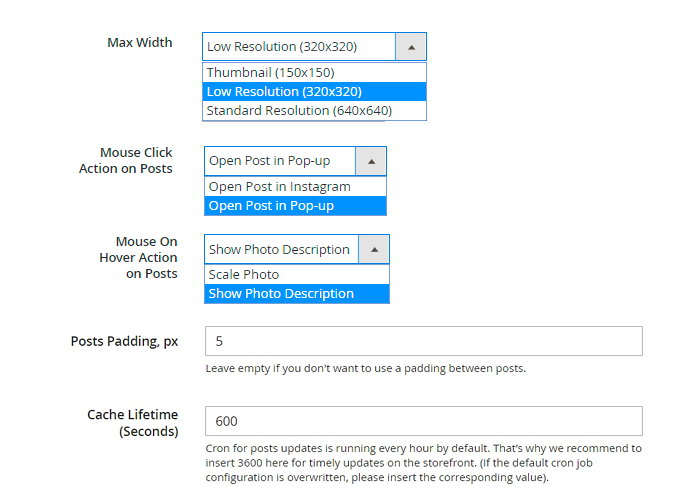Choose highlighted Open Post in Pop-up list item
This screenshot has height=500, width=679.
271,205
